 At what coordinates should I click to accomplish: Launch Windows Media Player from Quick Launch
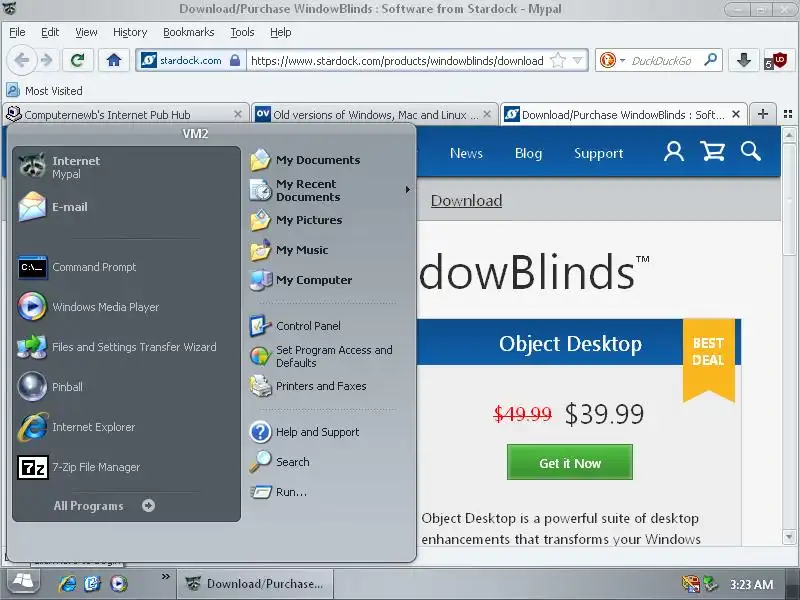pyautogui.click(x=119, y=583)
